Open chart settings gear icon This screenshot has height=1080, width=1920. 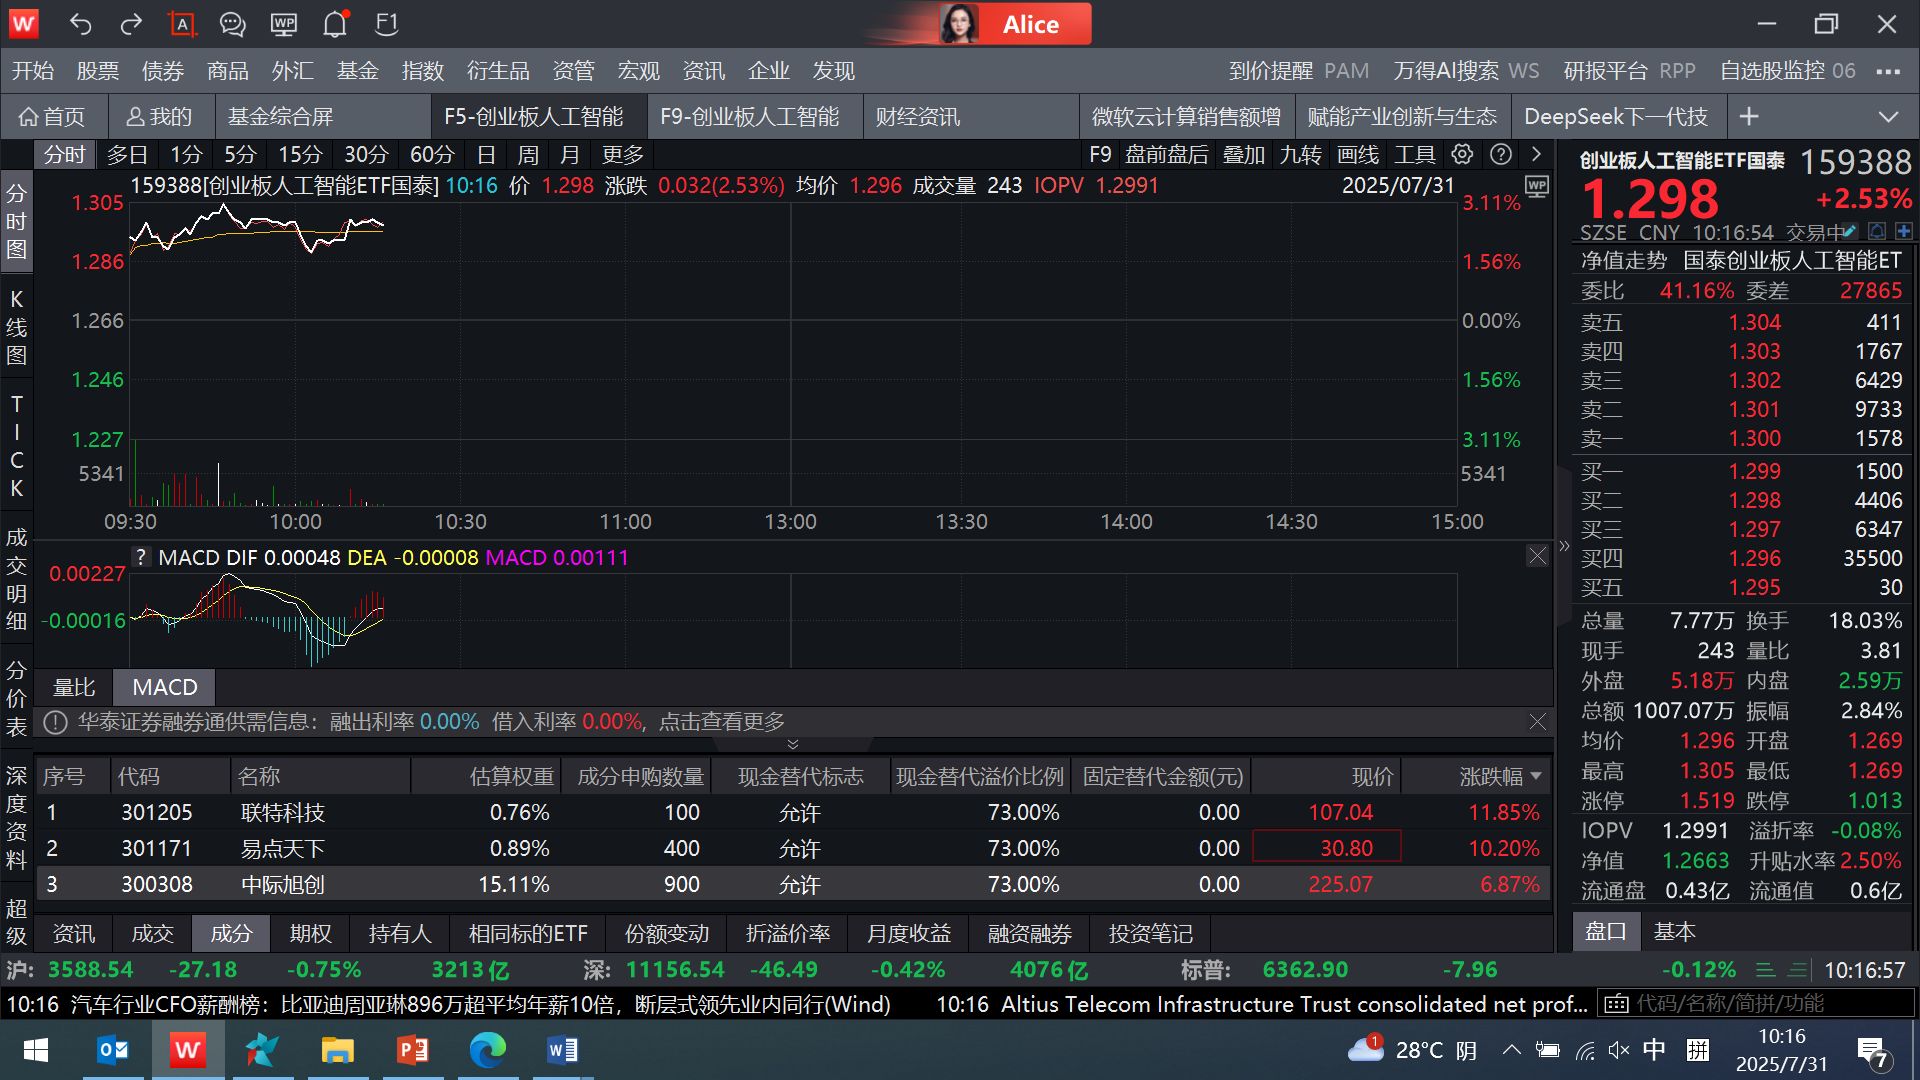[x=1462, y=154]
